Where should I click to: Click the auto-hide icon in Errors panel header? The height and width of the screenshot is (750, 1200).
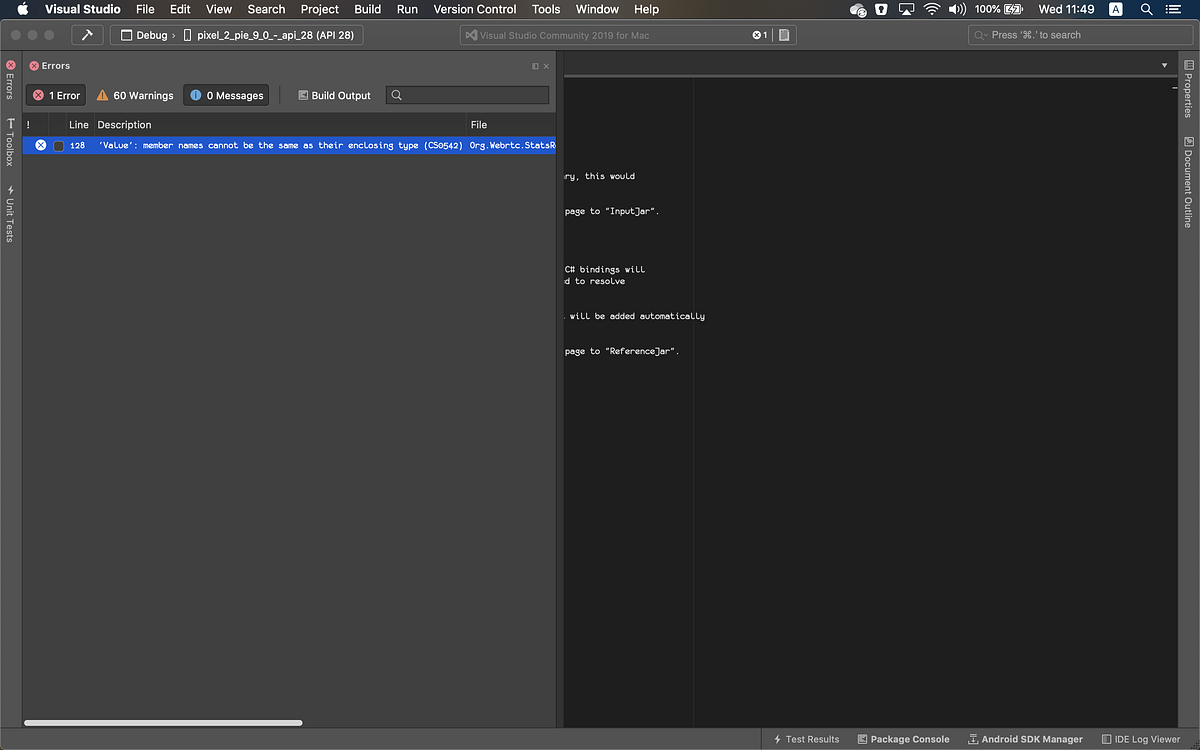coord(535,66)
